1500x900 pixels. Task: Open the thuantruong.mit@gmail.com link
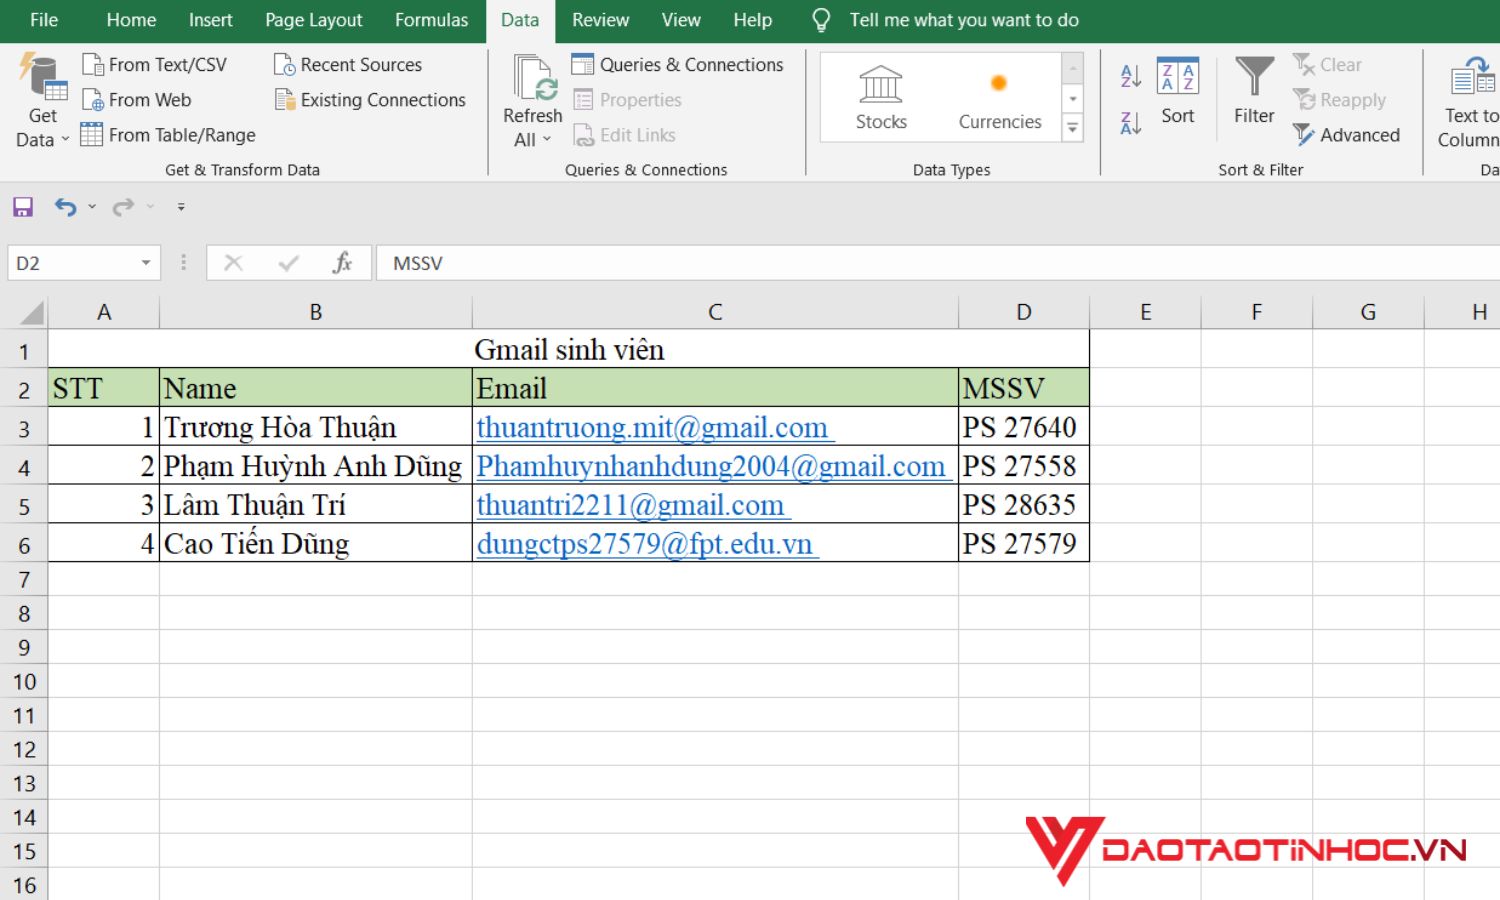coord(652,427)
